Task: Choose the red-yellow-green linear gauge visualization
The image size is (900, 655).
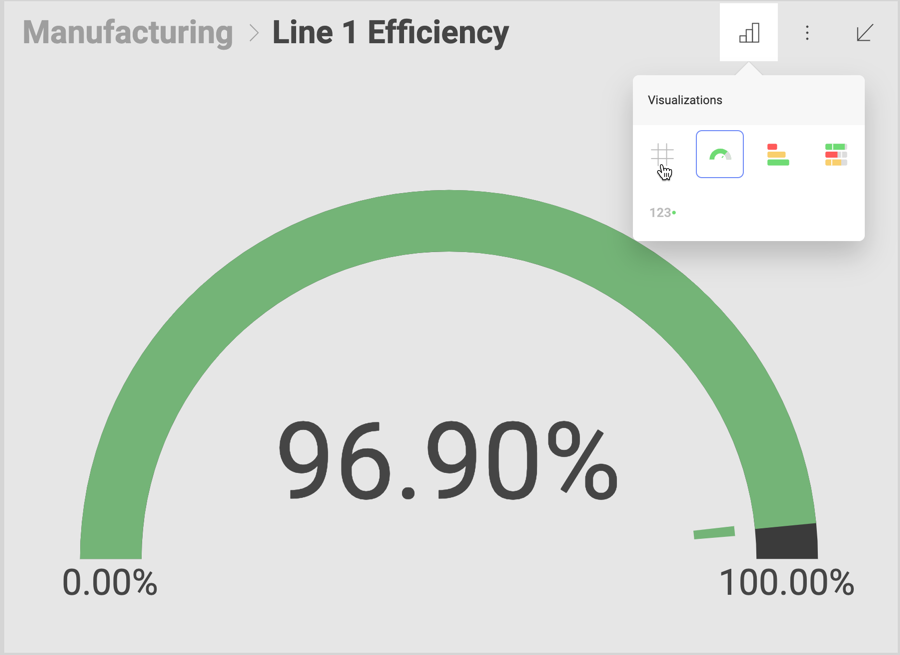Action: [778, 154]
